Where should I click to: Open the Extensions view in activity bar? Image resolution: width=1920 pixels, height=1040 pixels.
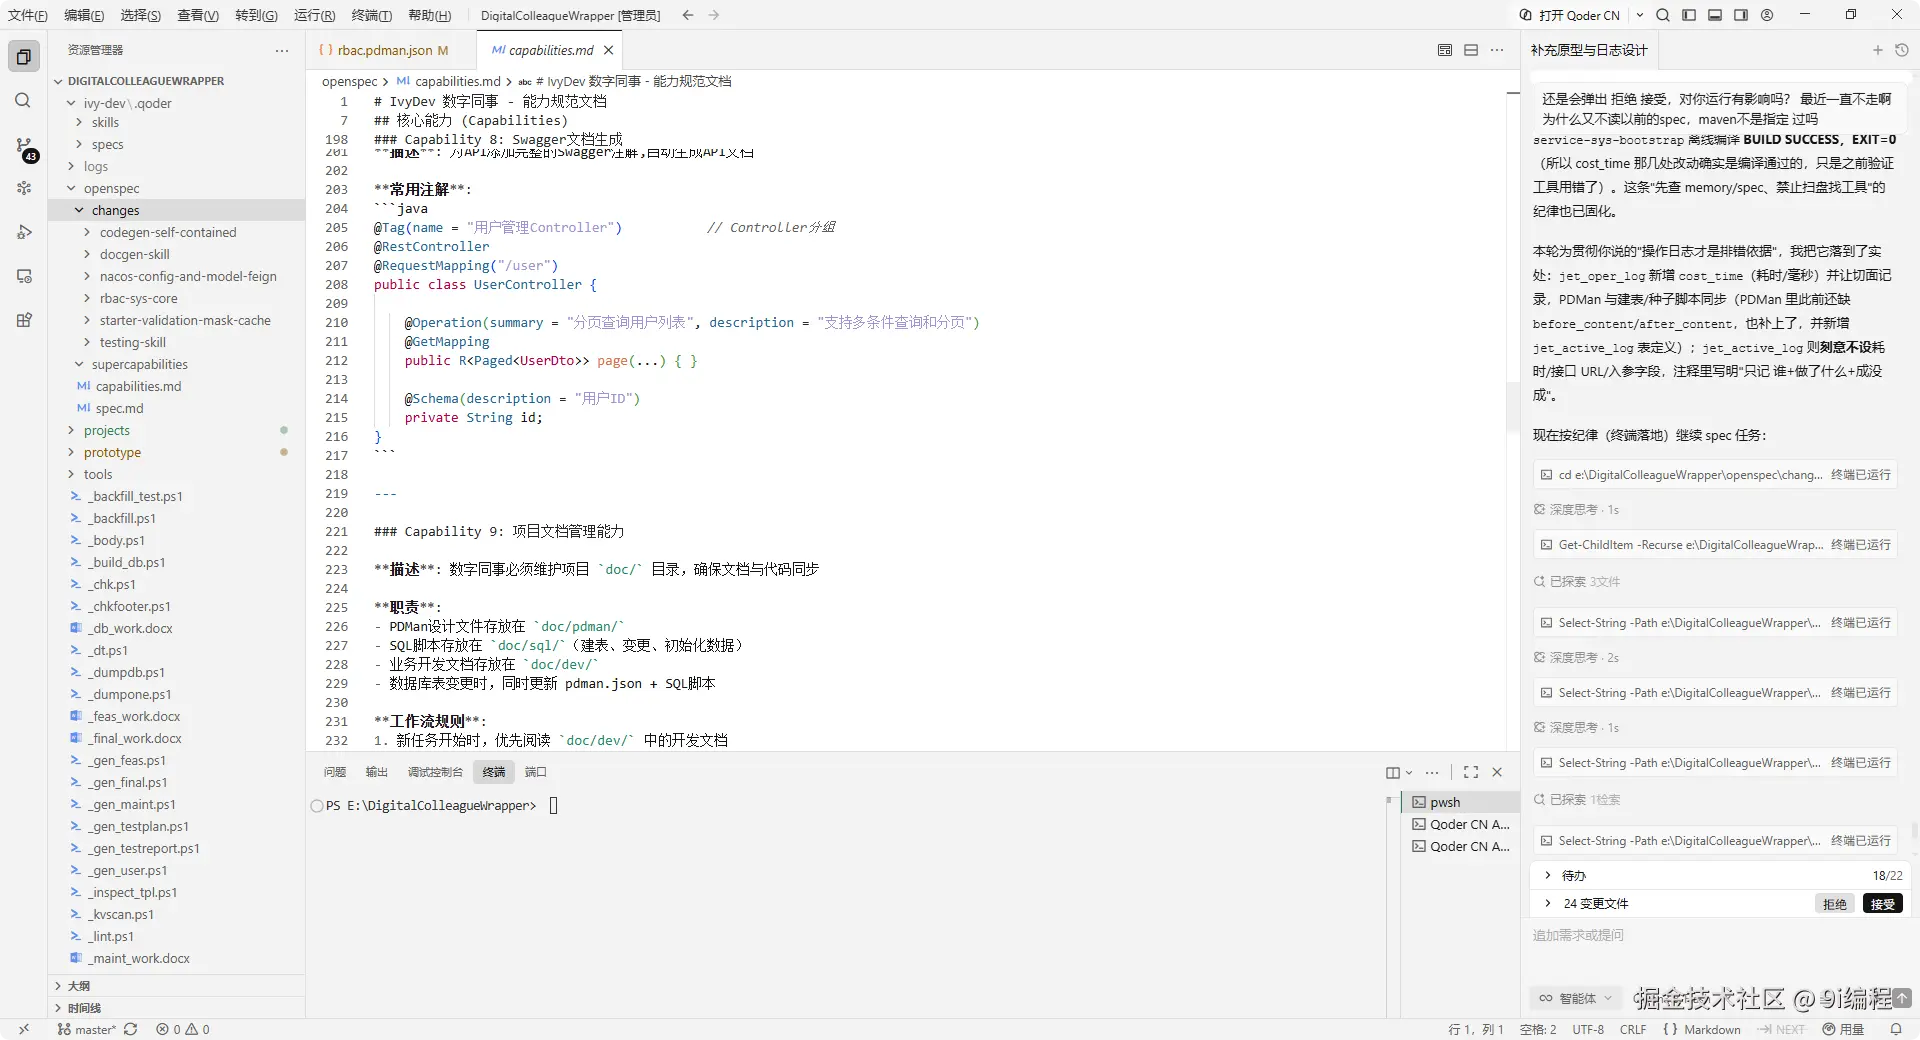click(24, 320)
